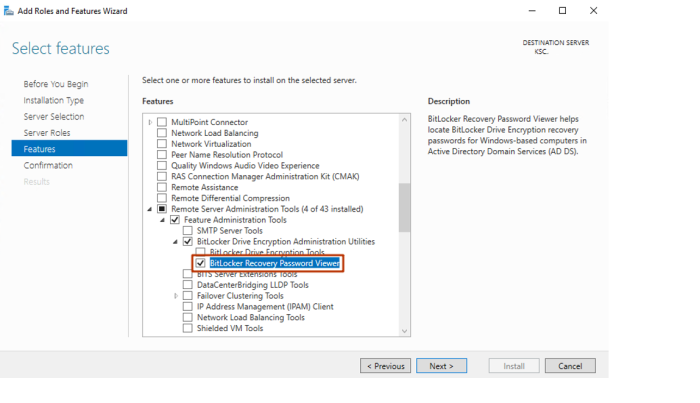Check the Network Load Balancing Tools checkbox
700x403 pixels.
[x=188, y=317]
